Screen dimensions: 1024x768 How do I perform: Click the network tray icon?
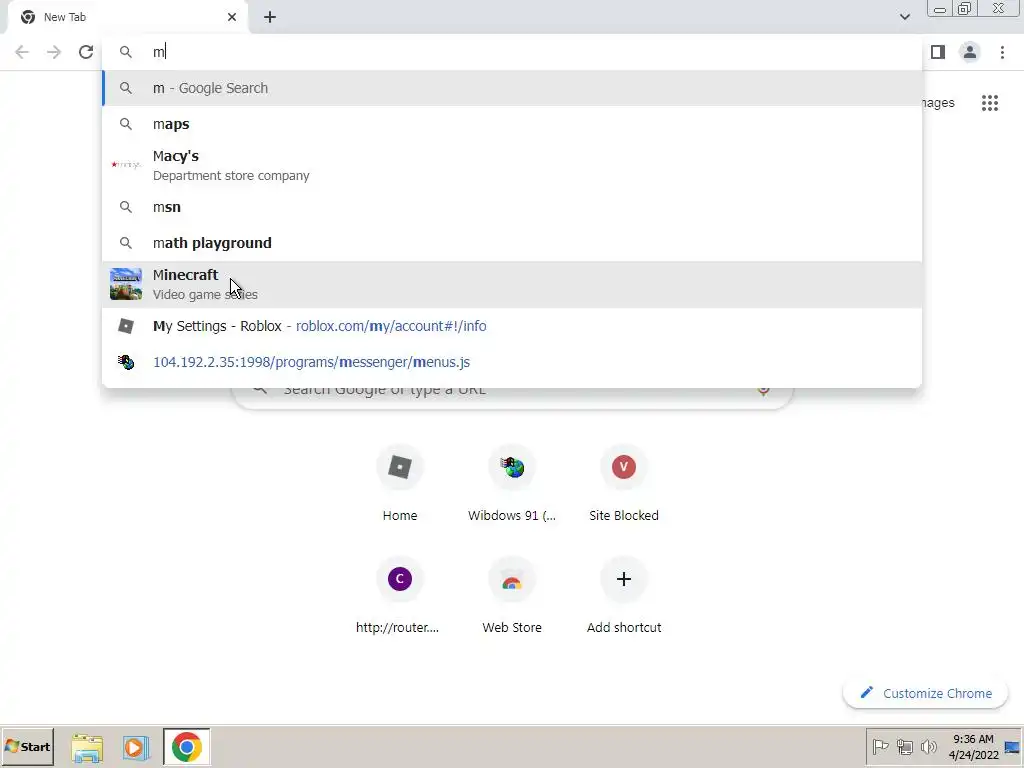point(904,746)
